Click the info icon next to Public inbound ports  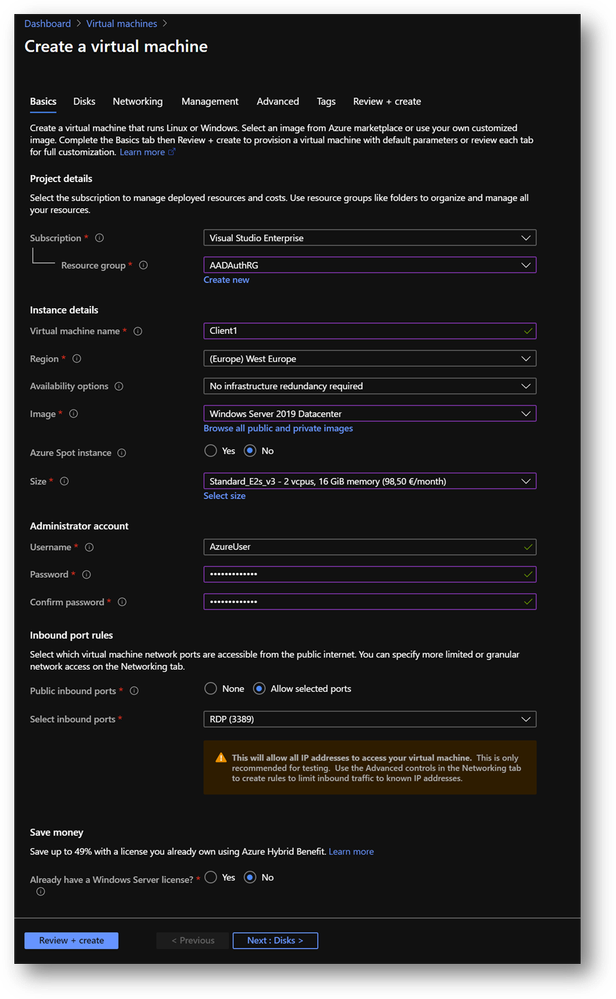[x=135, y=690]
